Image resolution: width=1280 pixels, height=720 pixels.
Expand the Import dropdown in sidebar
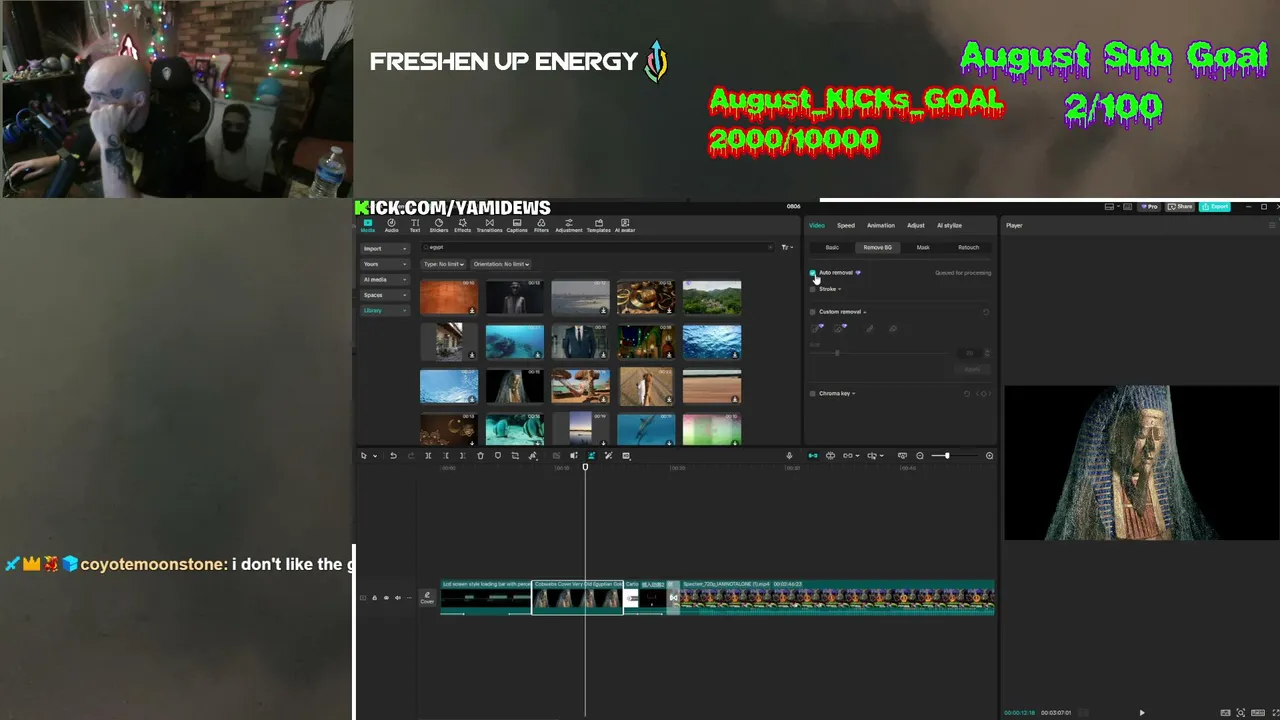click(x=385, y=249)
